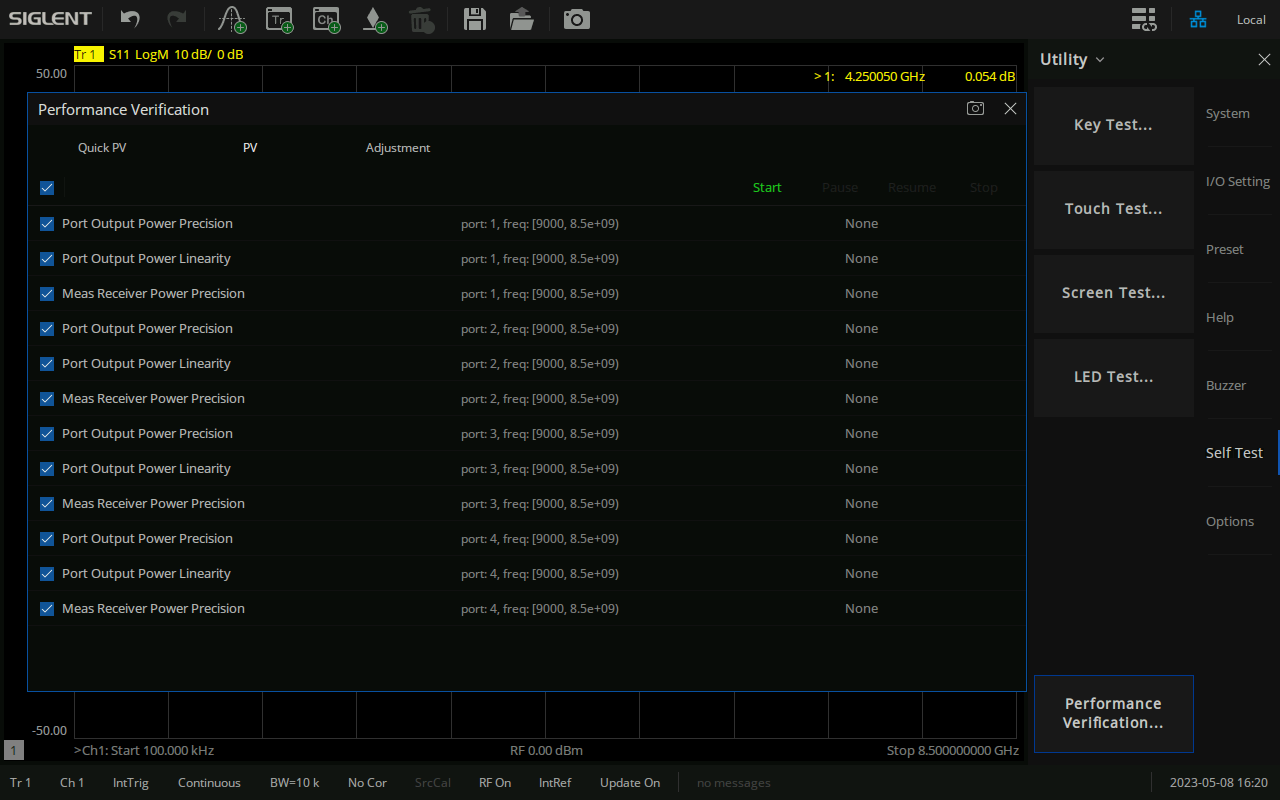The width and height of the screenshot is (1280, 800).
Task: Add a new marker via toolbar icon
Action: 232,19
